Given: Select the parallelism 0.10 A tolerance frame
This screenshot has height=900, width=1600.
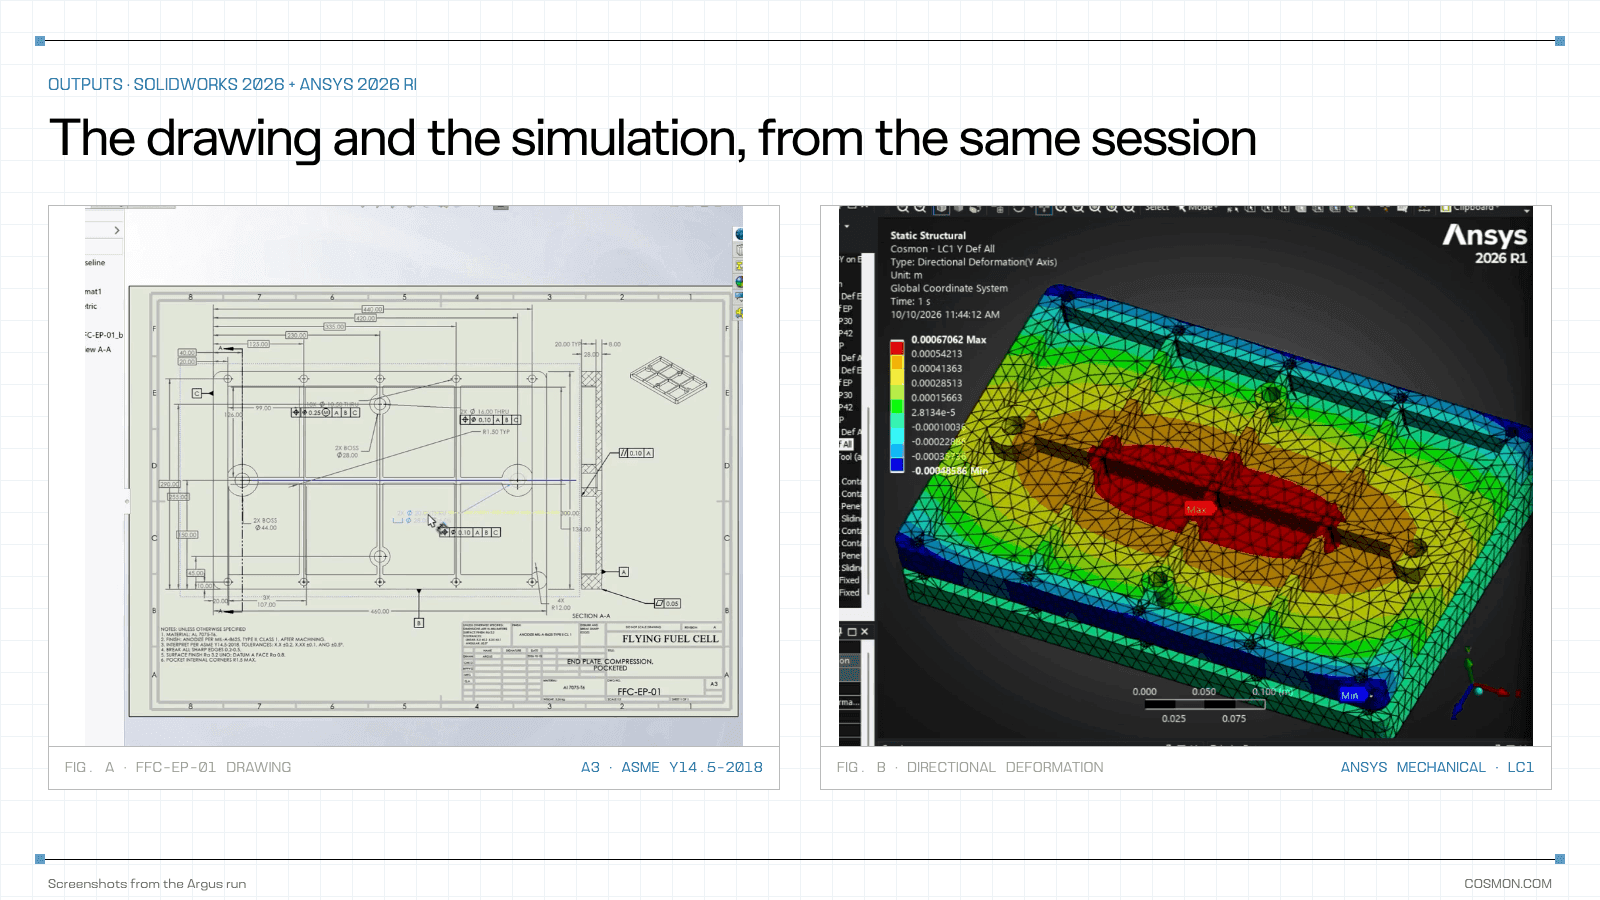Looking at the screenshot, I should tap(636, 453).
